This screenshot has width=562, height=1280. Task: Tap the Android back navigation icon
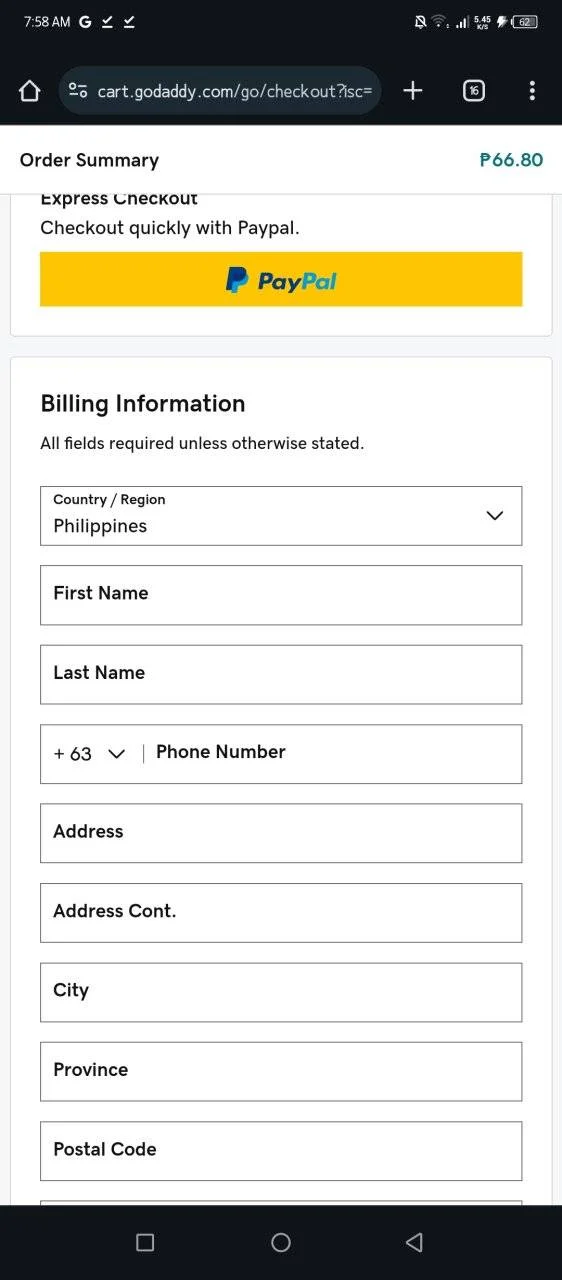coord(414,1242)
